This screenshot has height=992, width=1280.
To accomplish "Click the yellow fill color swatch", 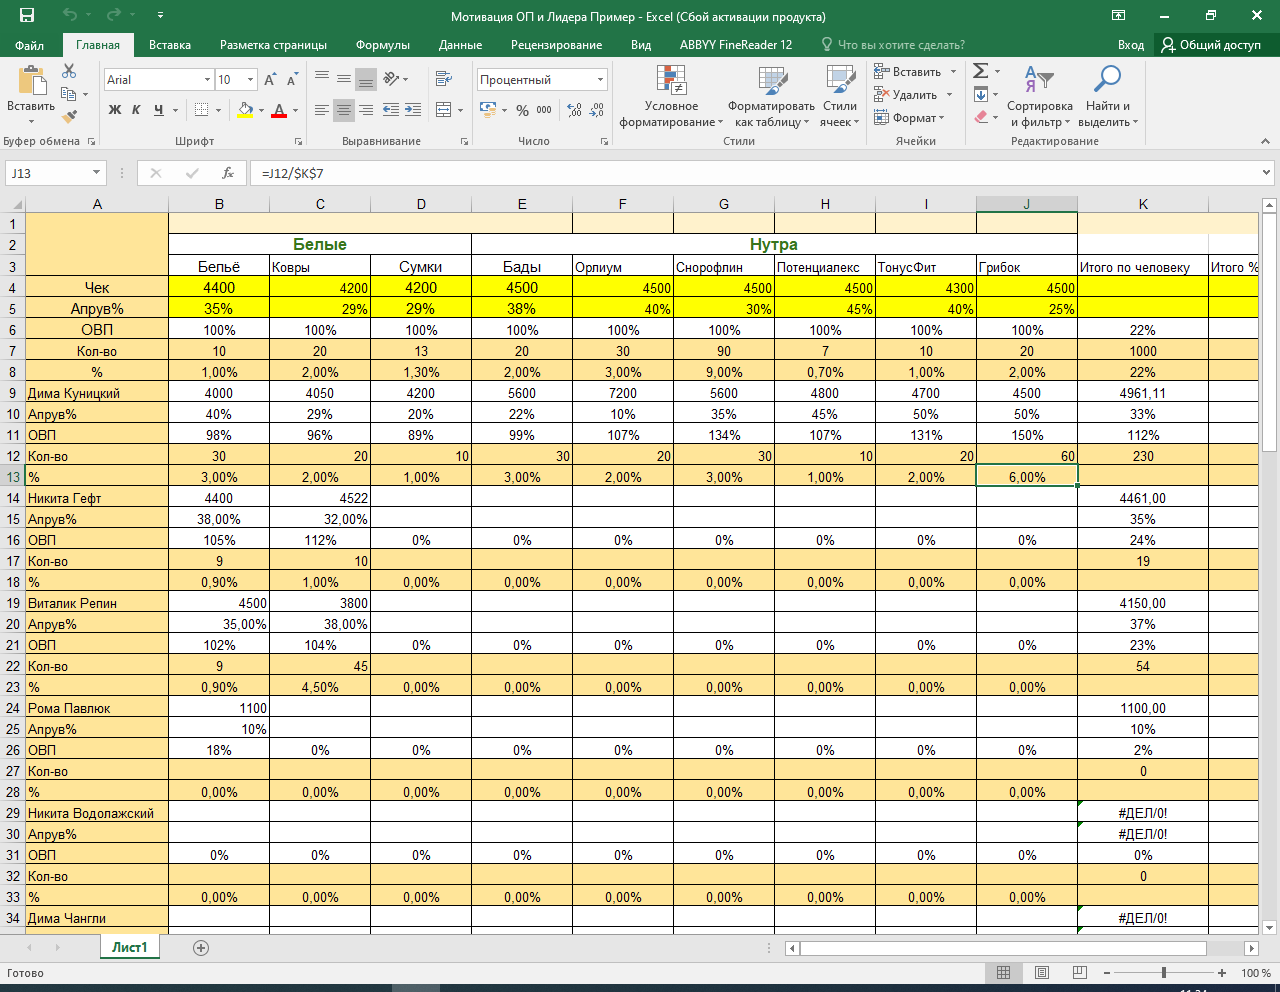I will coord(245,110).
